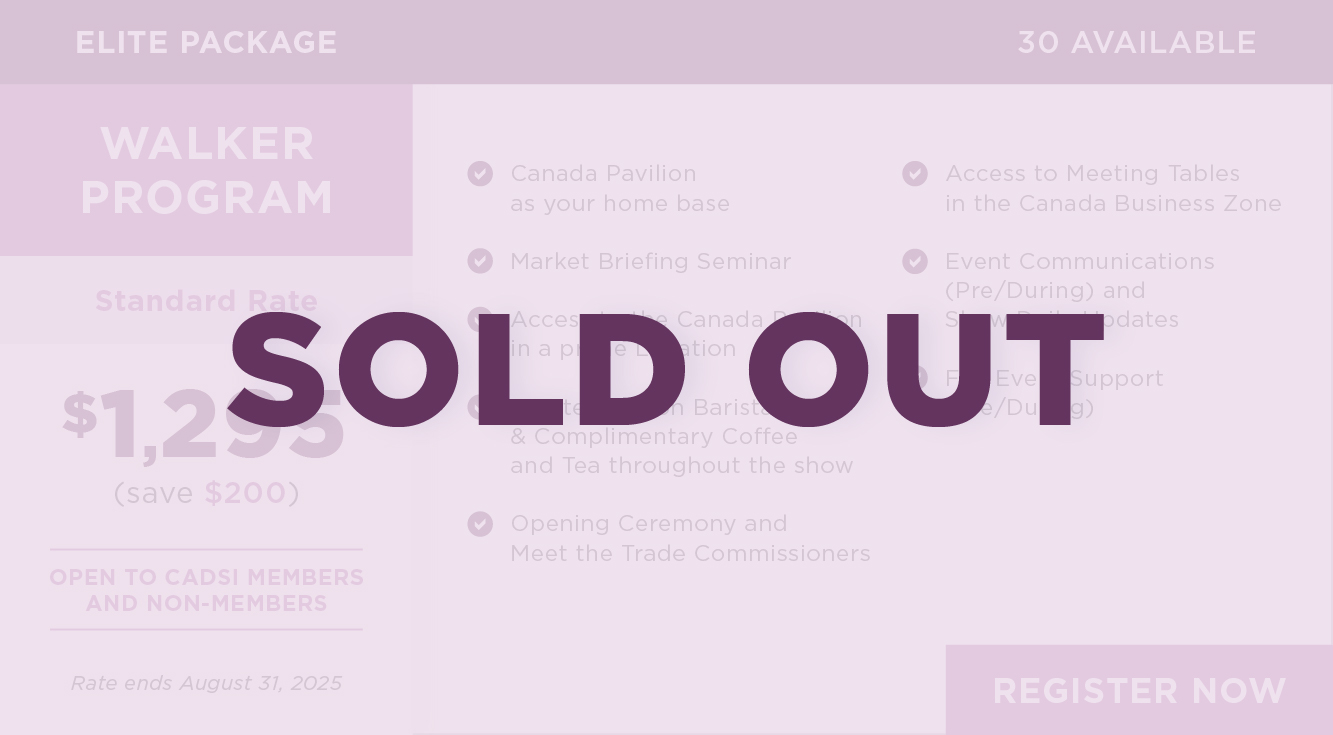Image resolution: width=1333 pixels, height=735 pixels.
Task: Click the Event Communications feature text
Action: tap(1080, 261)
